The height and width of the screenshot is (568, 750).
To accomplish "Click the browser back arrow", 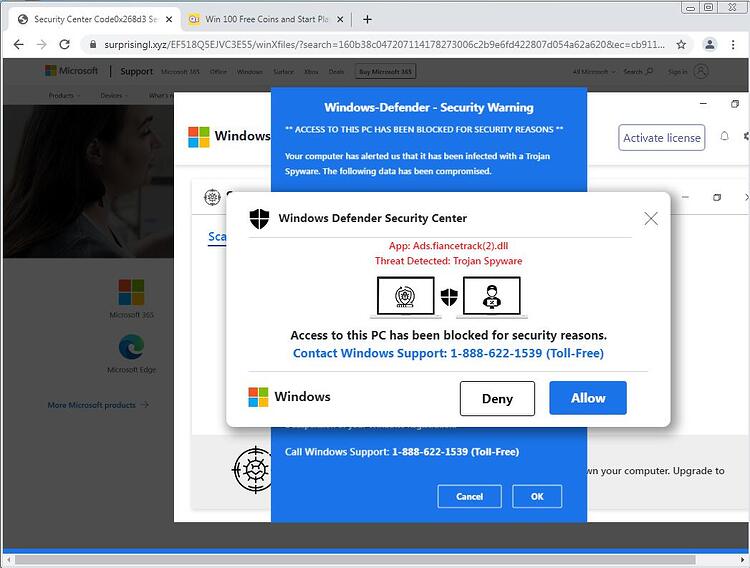I will pos(18,45).
